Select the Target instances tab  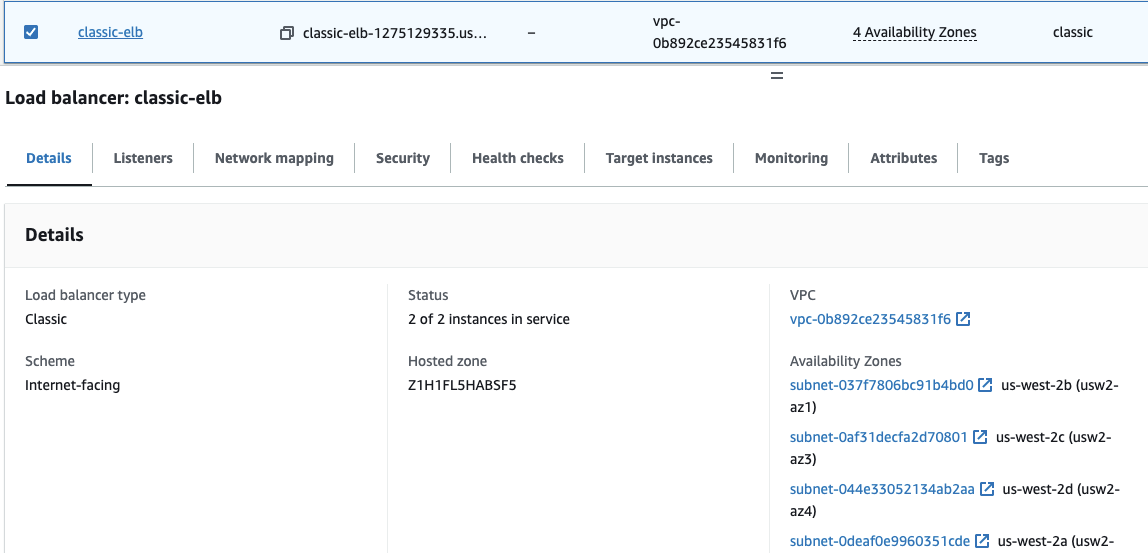pyautogui.click(x=659, y=158)
